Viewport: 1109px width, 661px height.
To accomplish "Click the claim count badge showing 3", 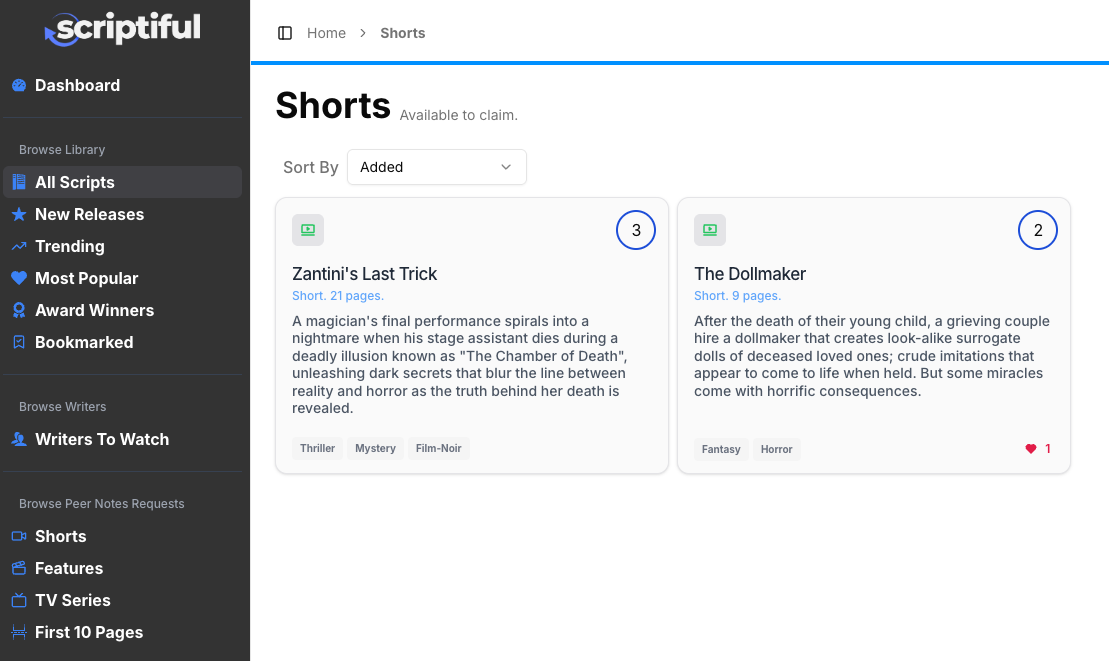I will pyautogui.click(x=636, y=229).
